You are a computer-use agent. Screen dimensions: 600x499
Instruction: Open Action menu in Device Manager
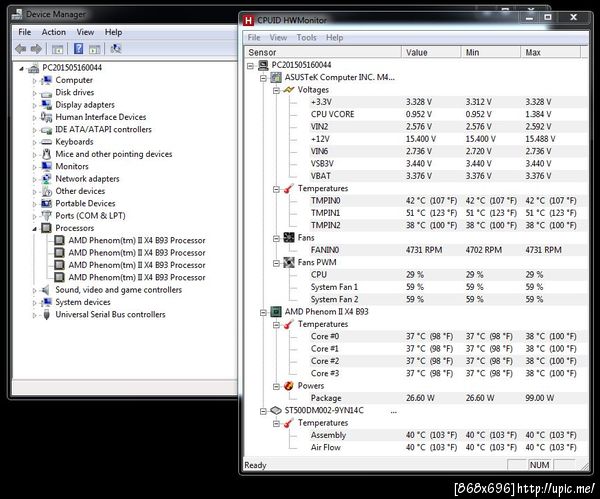[x=54, y=32]
